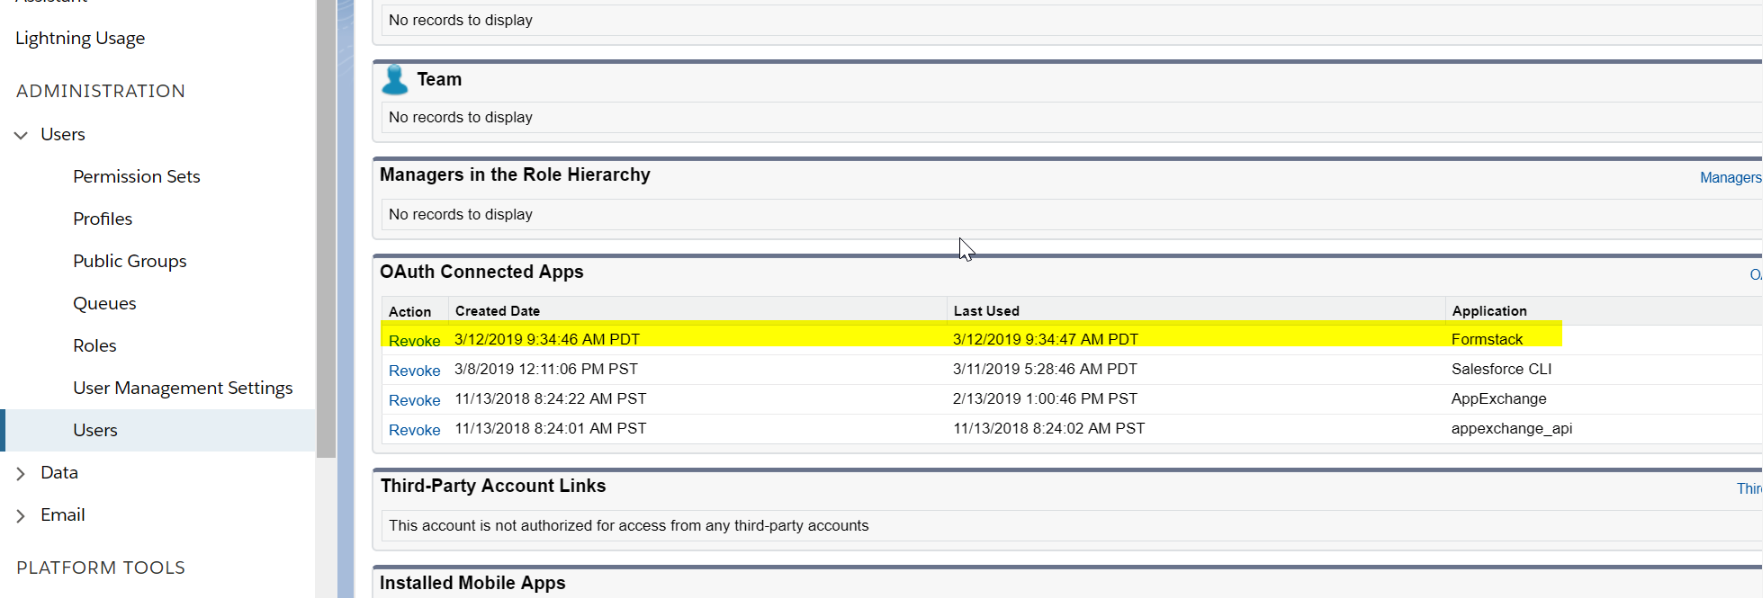
Task: Click ADMINISTRATION sidebar category label
Action: point(101,91)
